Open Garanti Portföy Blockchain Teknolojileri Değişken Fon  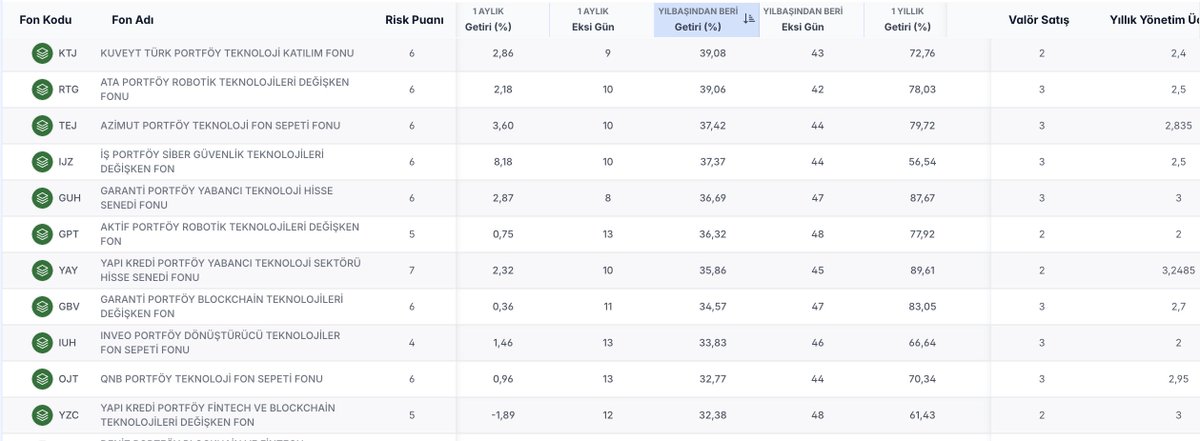coord(222,306)
